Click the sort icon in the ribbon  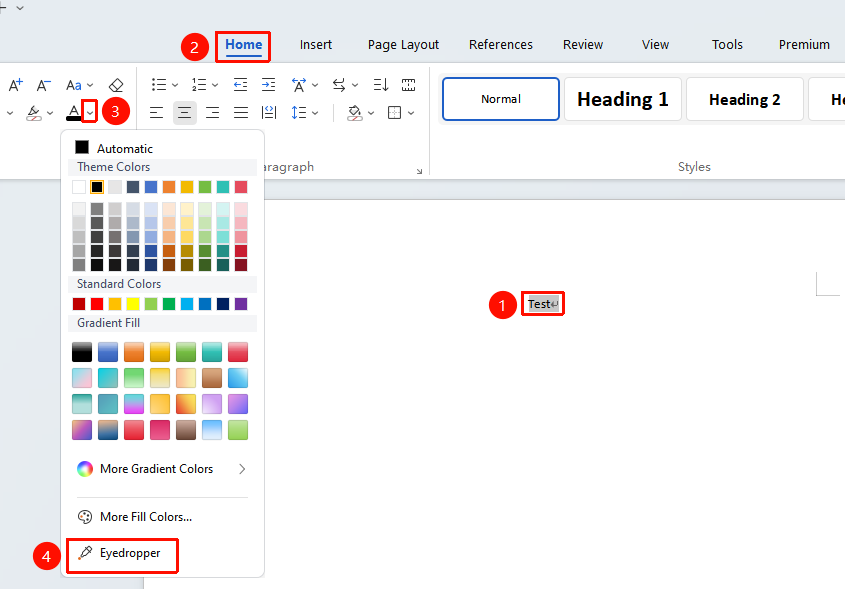(x=380, y=85)
